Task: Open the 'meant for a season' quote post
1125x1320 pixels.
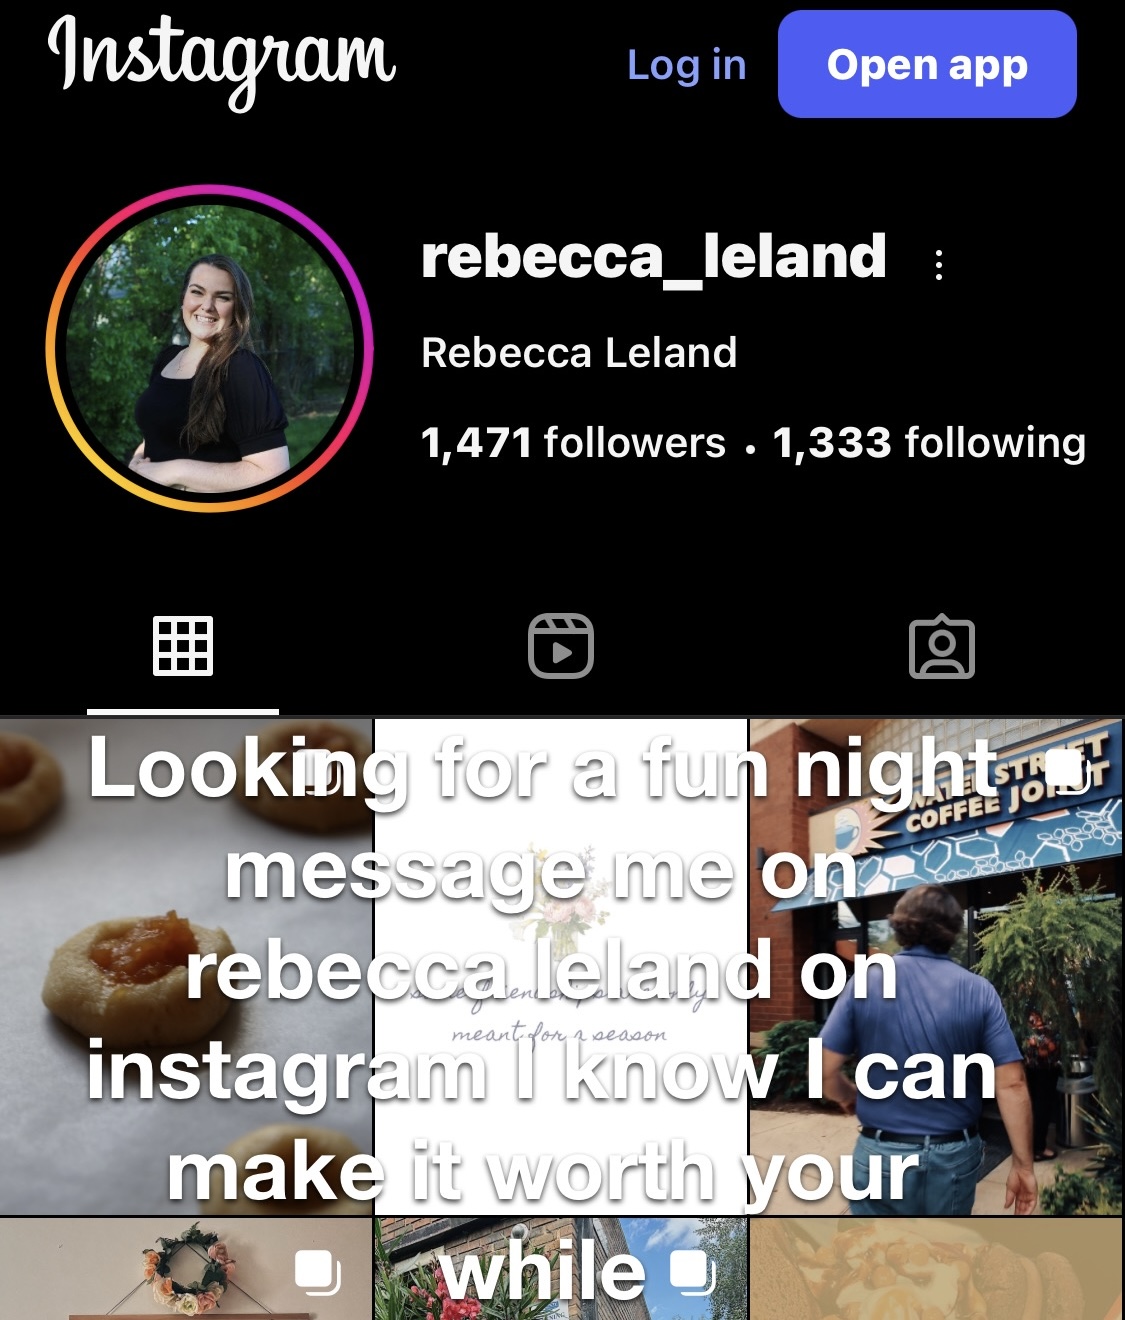Action: click(561, 966)
